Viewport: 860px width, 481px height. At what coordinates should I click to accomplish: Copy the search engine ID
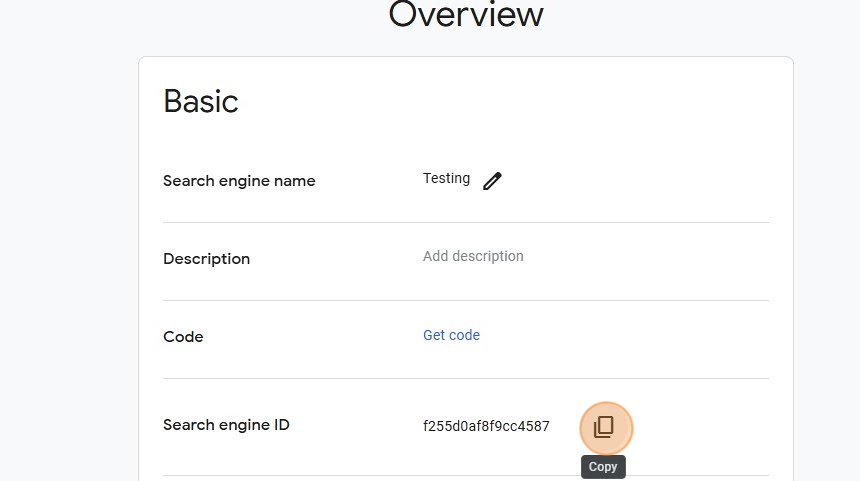click(603, 427)
